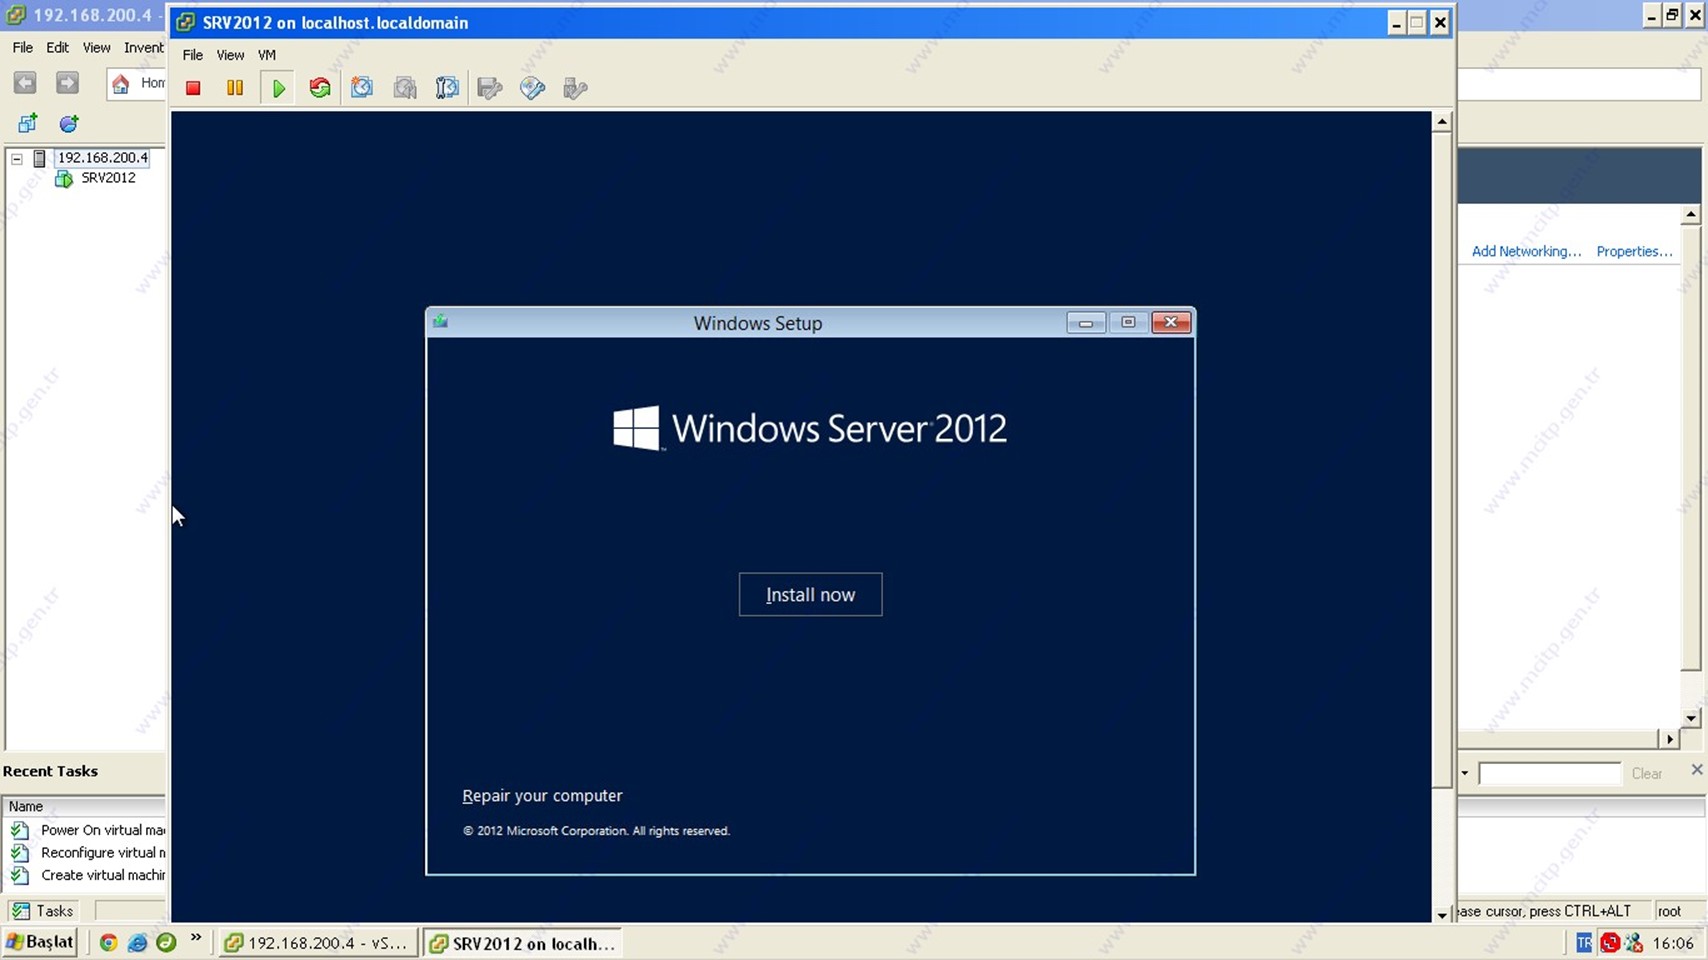Click the Install now button
This screenshot has width=1708, height=960.
pyautogui.click(x=810, y=595)
